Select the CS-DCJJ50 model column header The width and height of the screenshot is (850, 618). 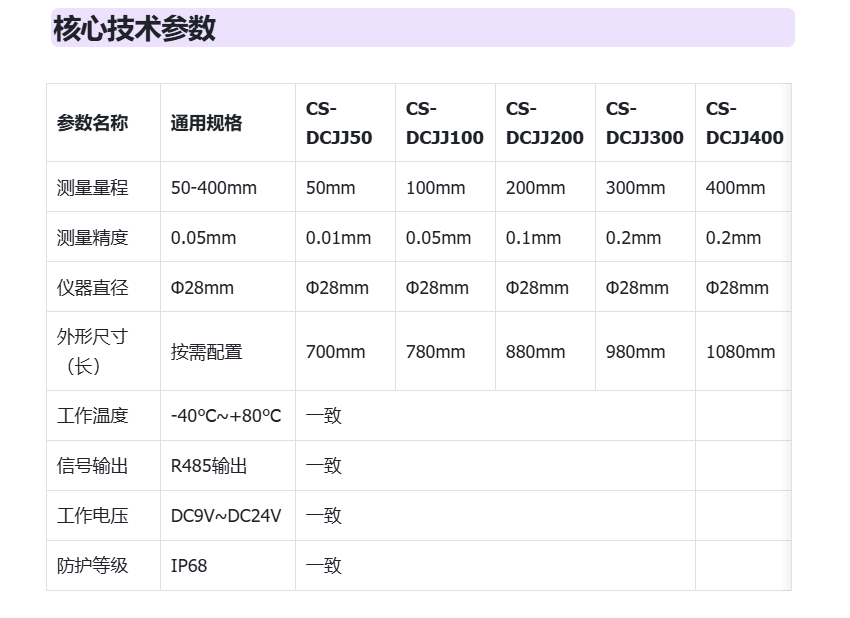(x=339, y=123)
